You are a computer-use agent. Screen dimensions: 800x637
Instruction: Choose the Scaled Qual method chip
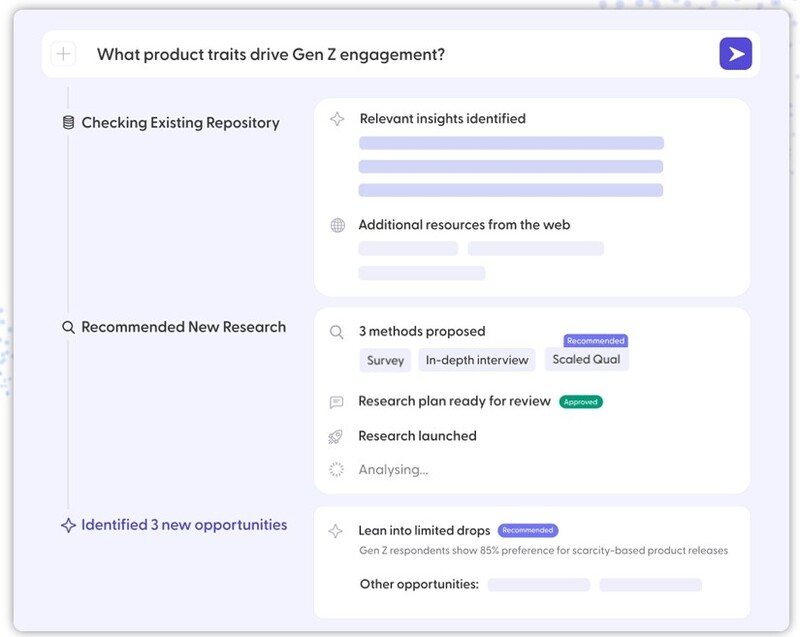(586, 359)
